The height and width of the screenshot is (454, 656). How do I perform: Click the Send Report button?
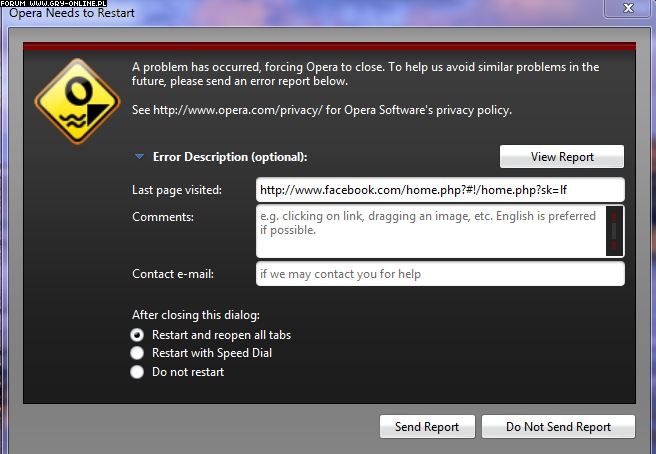pyautogui.click(x=427, y=427)
